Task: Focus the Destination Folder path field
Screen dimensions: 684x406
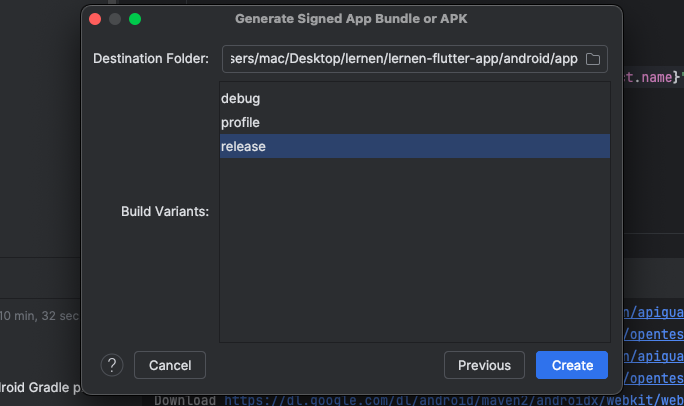Action: pos(404,59)
